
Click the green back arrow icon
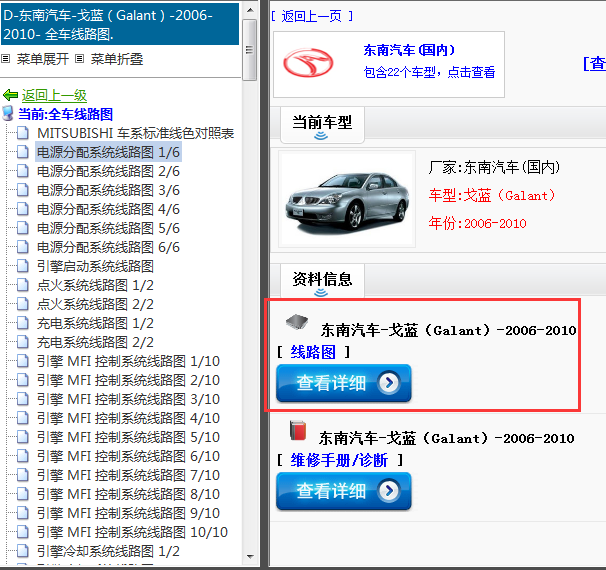click(10, 95)
